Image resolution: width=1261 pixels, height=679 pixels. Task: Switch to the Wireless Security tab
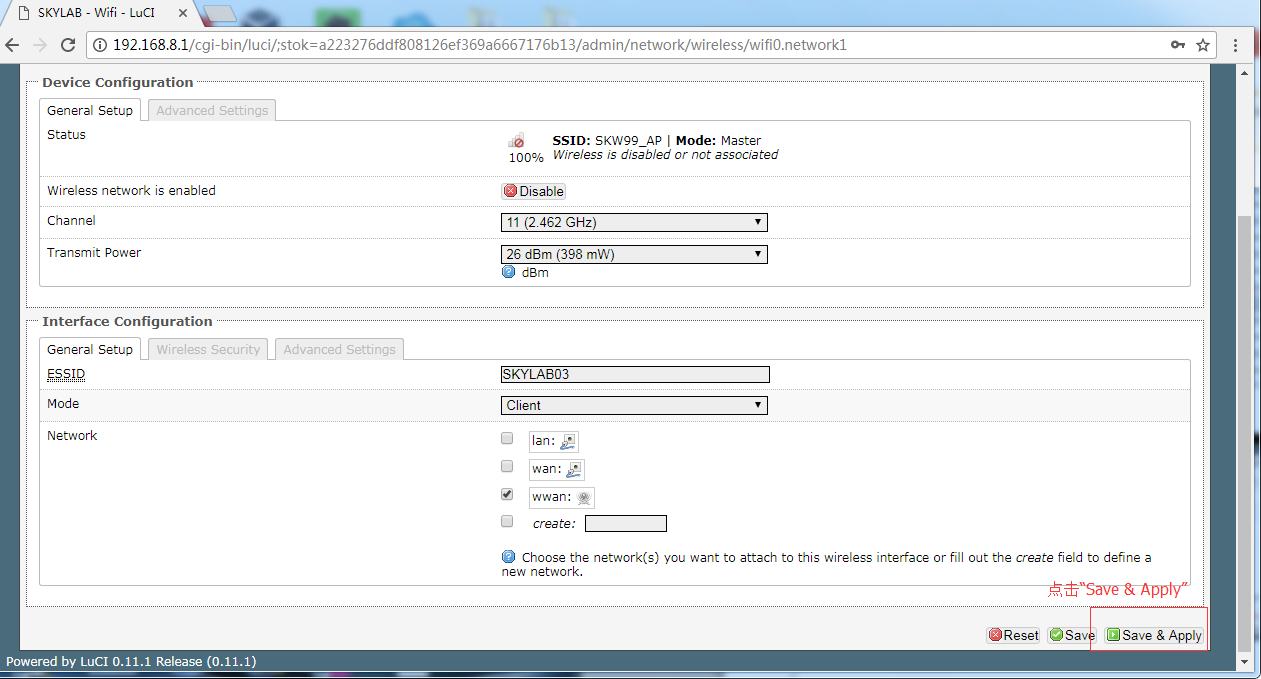coord(207,349)
